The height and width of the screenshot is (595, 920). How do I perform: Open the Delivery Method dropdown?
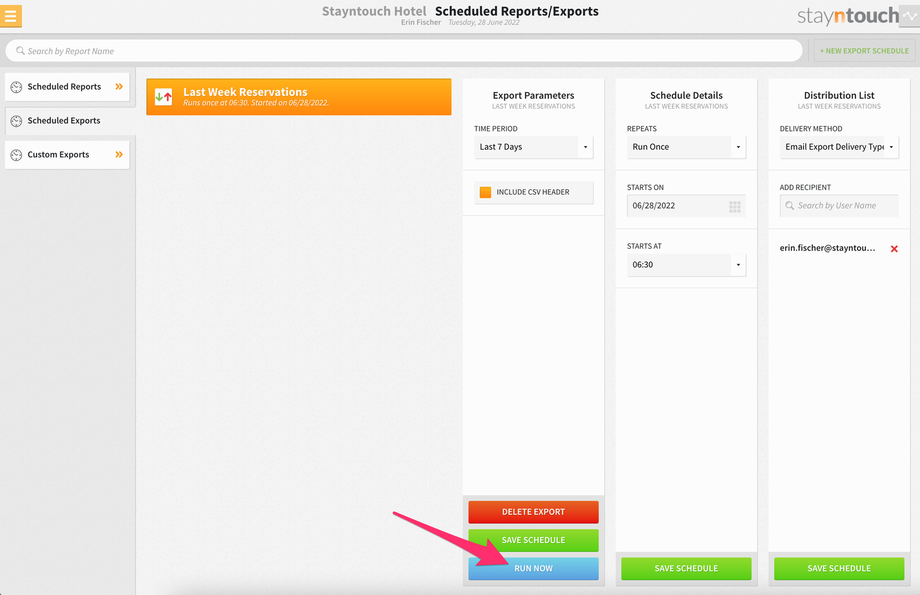(x=839, y=147)
